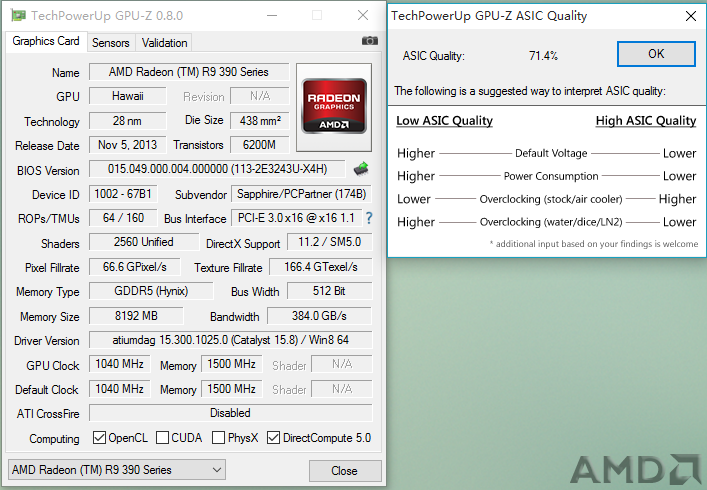Click the Bus Width field 512 Bit
The width and height of the screenshot is (707, 490).
[x=330, y=291]
